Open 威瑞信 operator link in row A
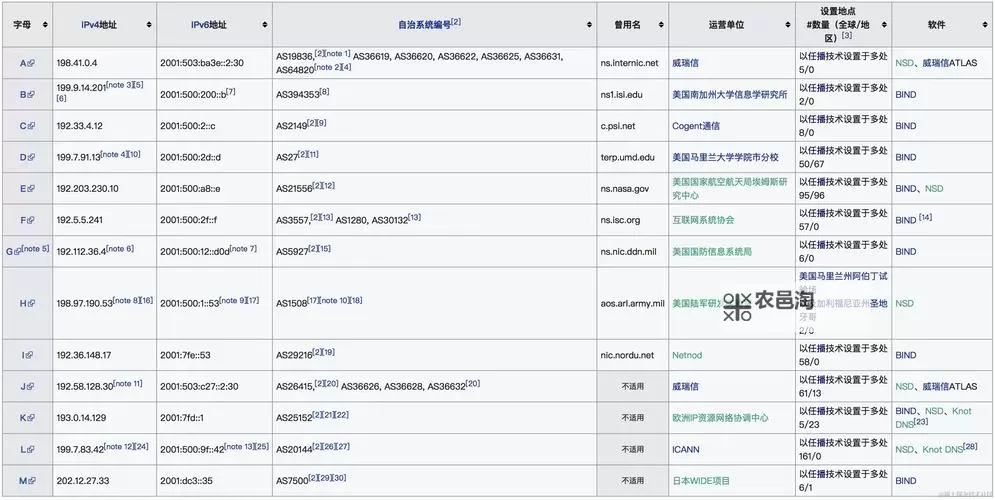Screen dimensions: 995x500 [685, 63]
